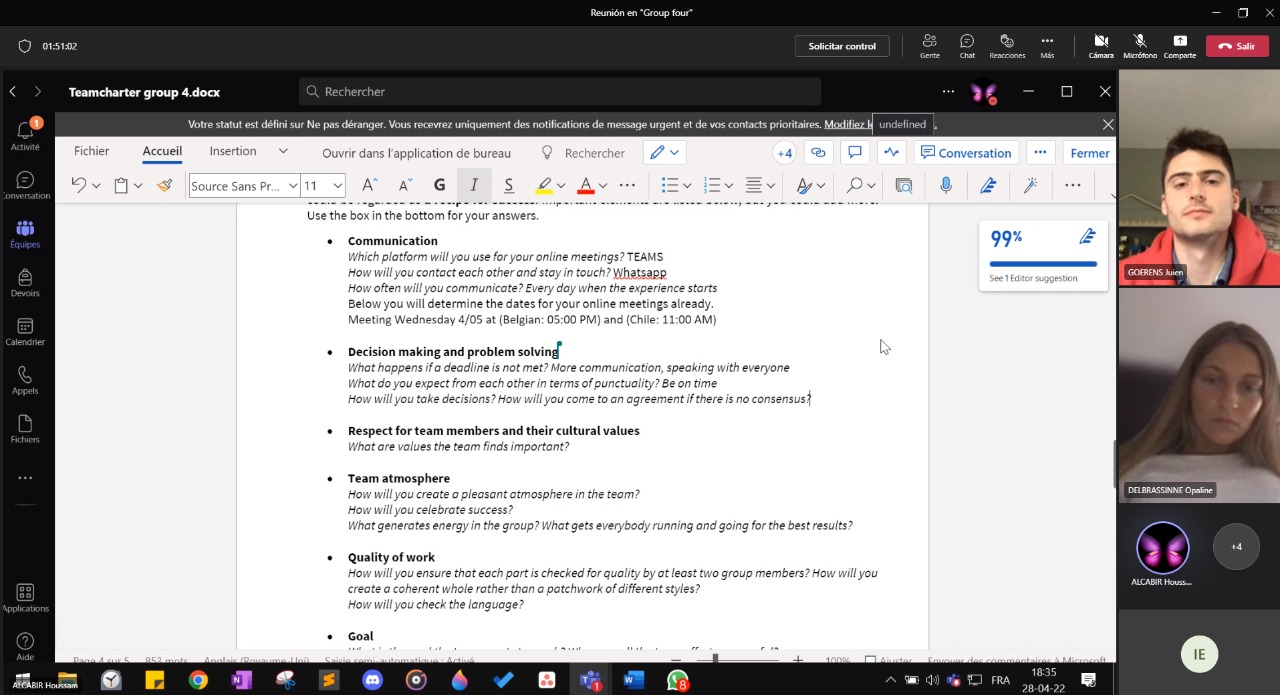Show more apps ellipsis in Teams sidebar

(25, 478)
